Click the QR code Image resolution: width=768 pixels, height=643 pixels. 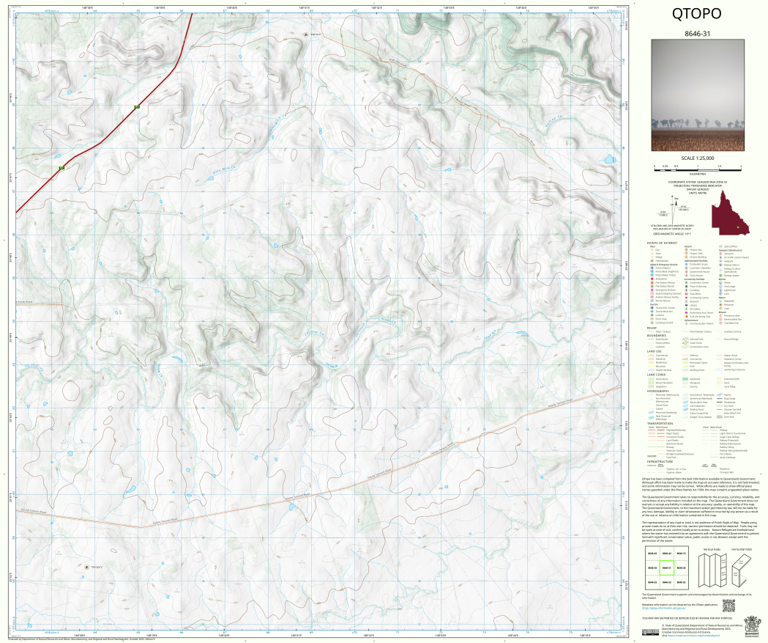click(x=729, y=605)
